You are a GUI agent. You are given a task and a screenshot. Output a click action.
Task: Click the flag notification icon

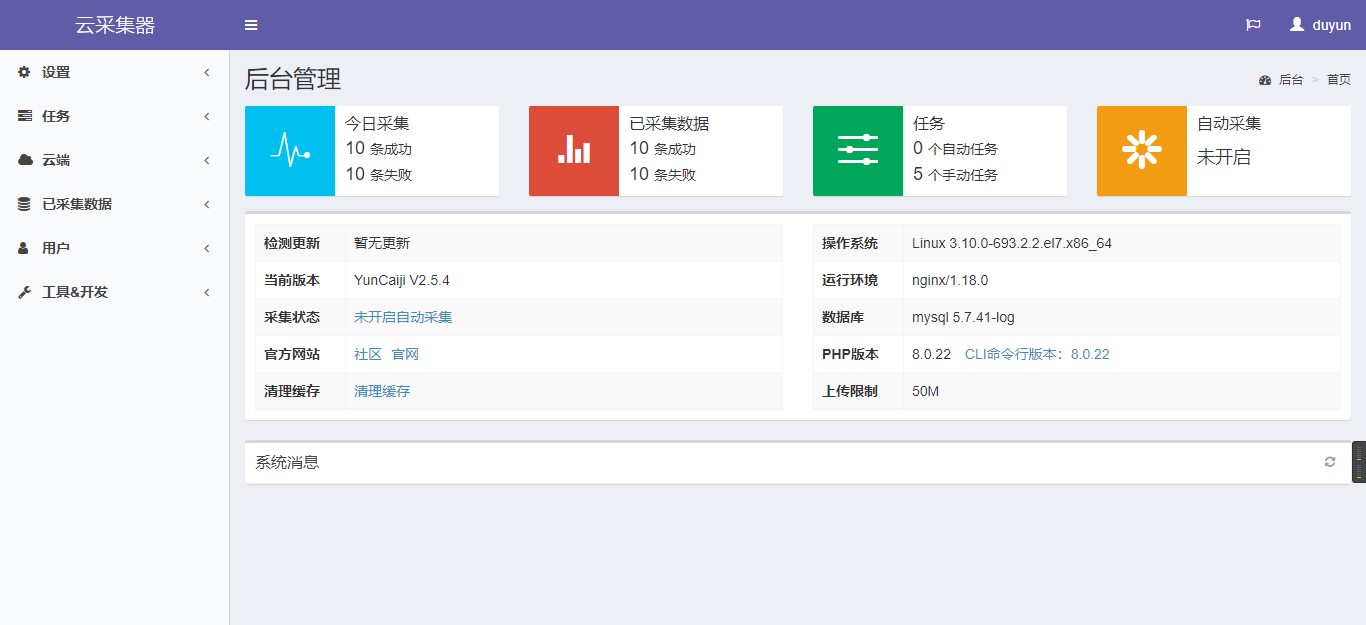1253,25
